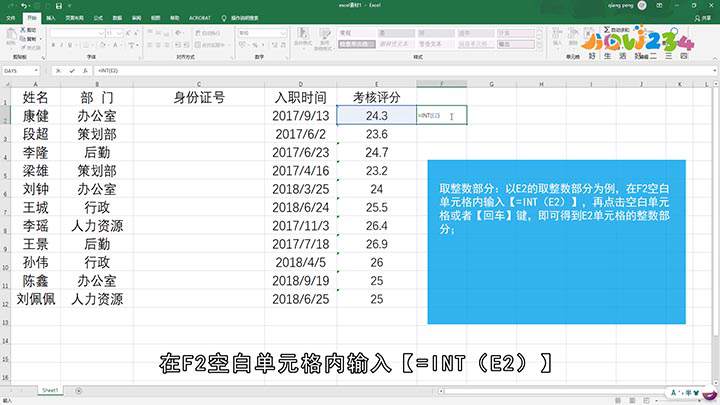The image size is (720, 405).
Task: Click the Format Painter brush
Action: point(23,47)
